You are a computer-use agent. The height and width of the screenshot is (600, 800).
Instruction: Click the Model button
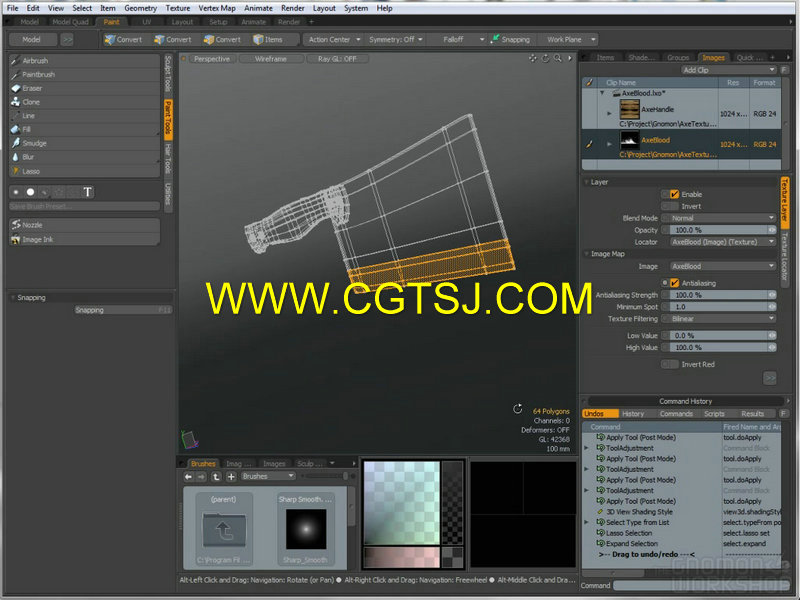[31, 39]
